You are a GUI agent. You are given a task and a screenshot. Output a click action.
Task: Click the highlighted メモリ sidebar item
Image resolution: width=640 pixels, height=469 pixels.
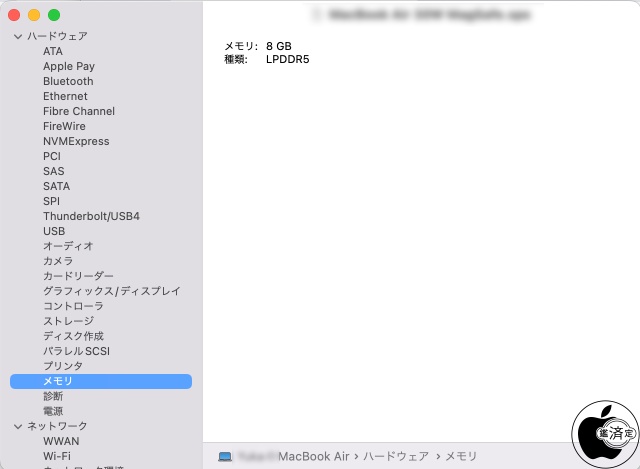58,381
